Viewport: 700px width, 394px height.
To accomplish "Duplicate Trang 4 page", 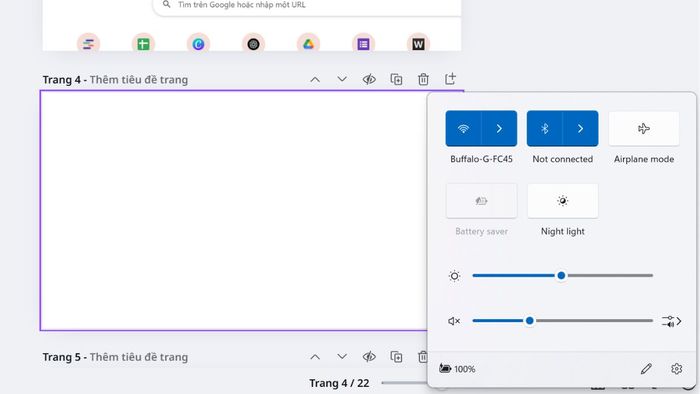I will point(396,79).
